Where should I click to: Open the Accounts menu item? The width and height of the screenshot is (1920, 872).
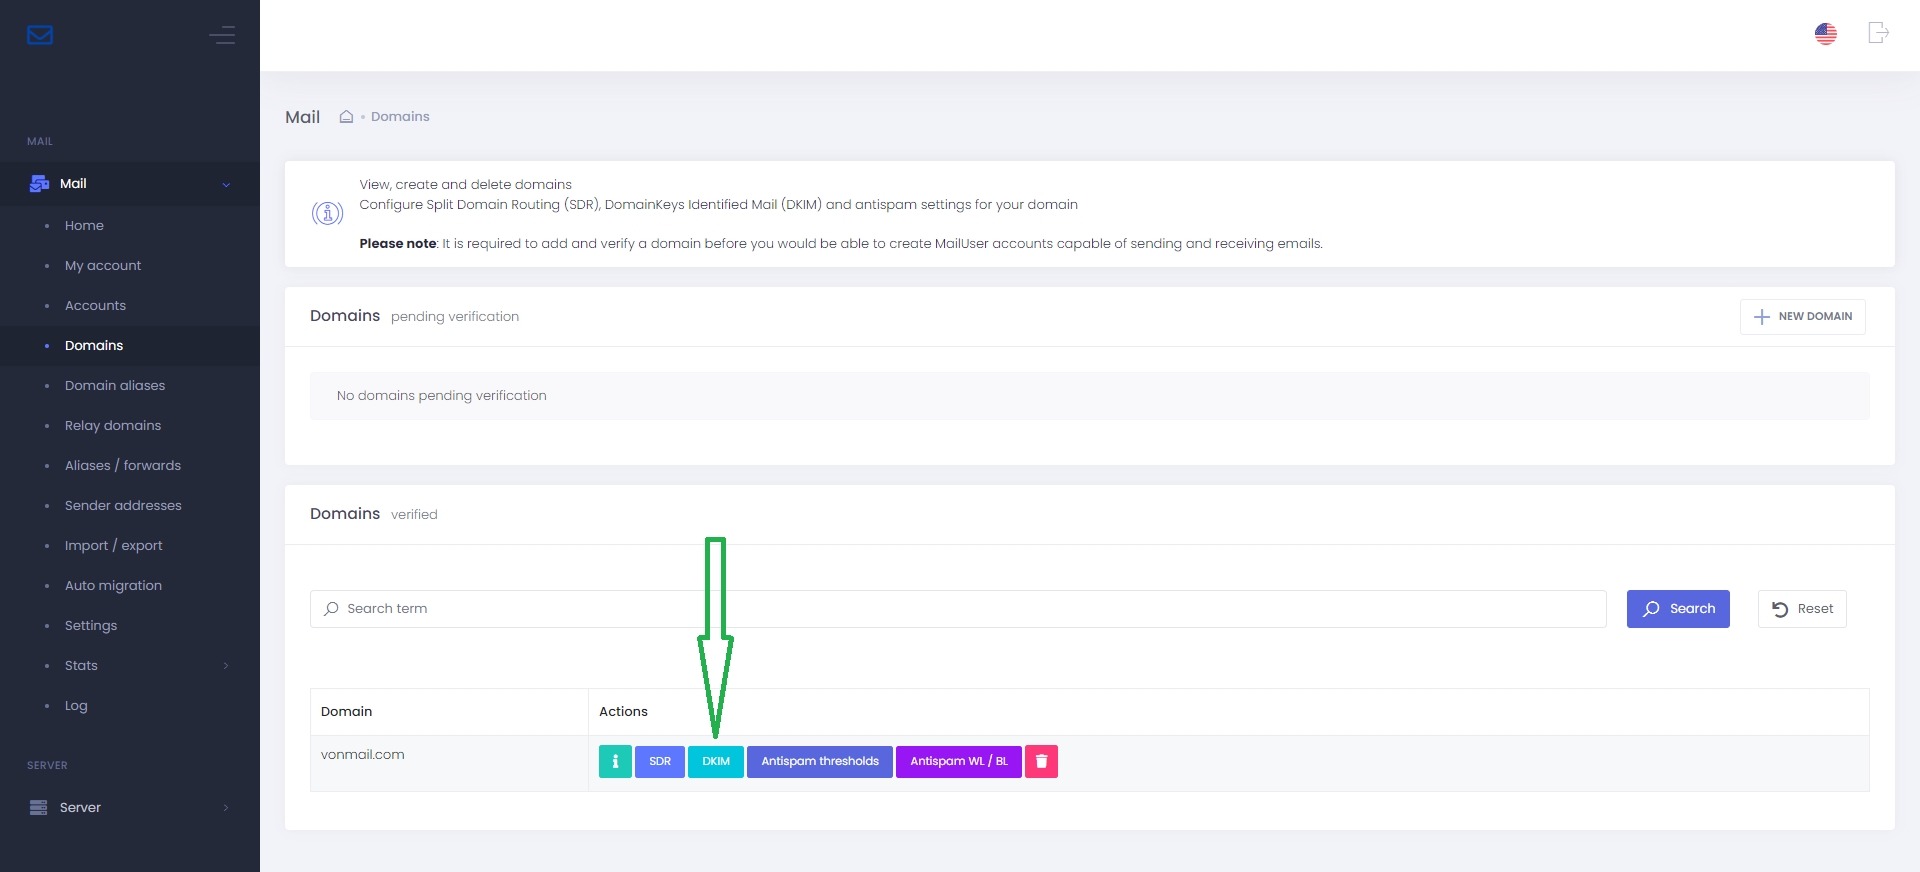tap(95, 306)
